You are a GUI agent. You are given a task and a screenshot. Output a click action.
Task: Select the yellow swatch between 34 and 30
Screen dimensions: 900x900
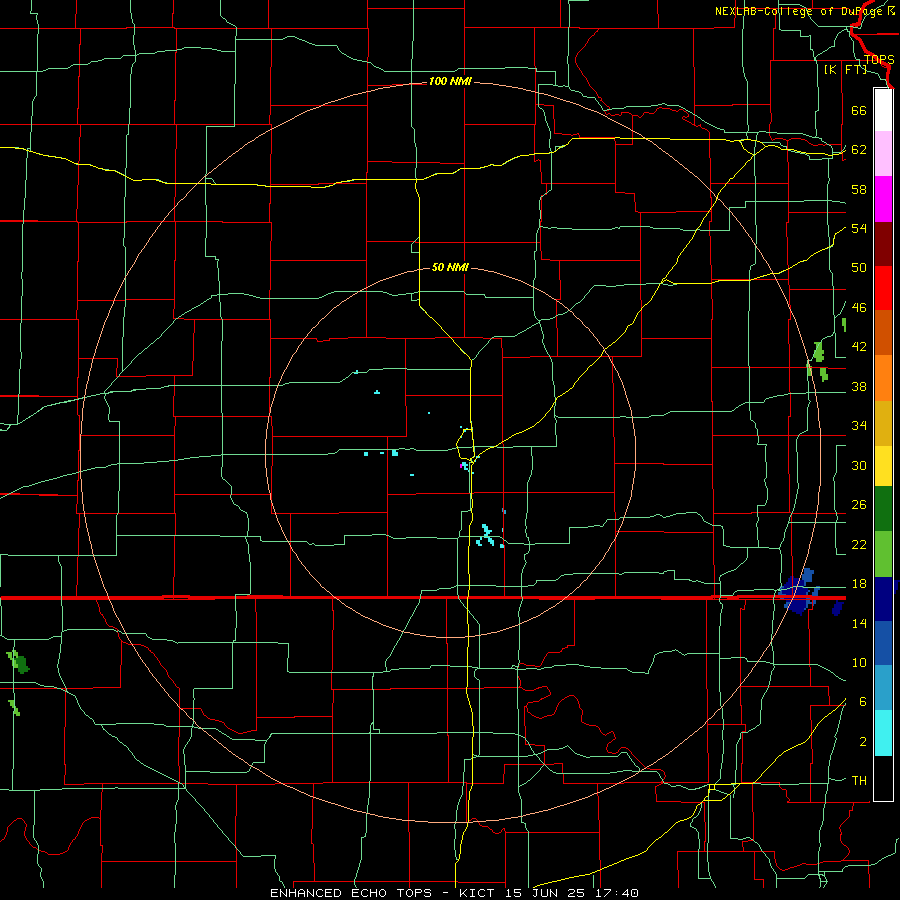(883, 466)
